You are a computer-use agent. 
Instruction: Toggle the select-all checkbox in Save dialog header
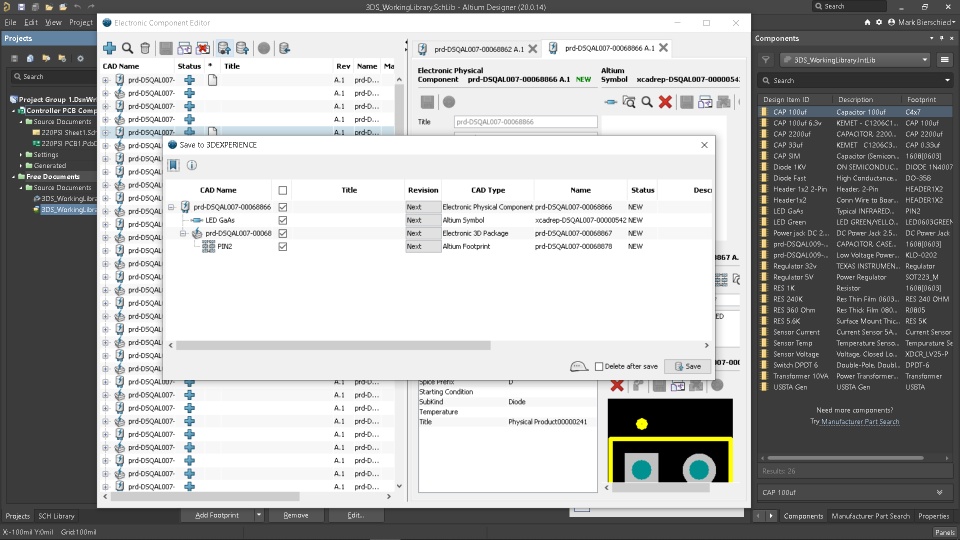click(282, 190)
